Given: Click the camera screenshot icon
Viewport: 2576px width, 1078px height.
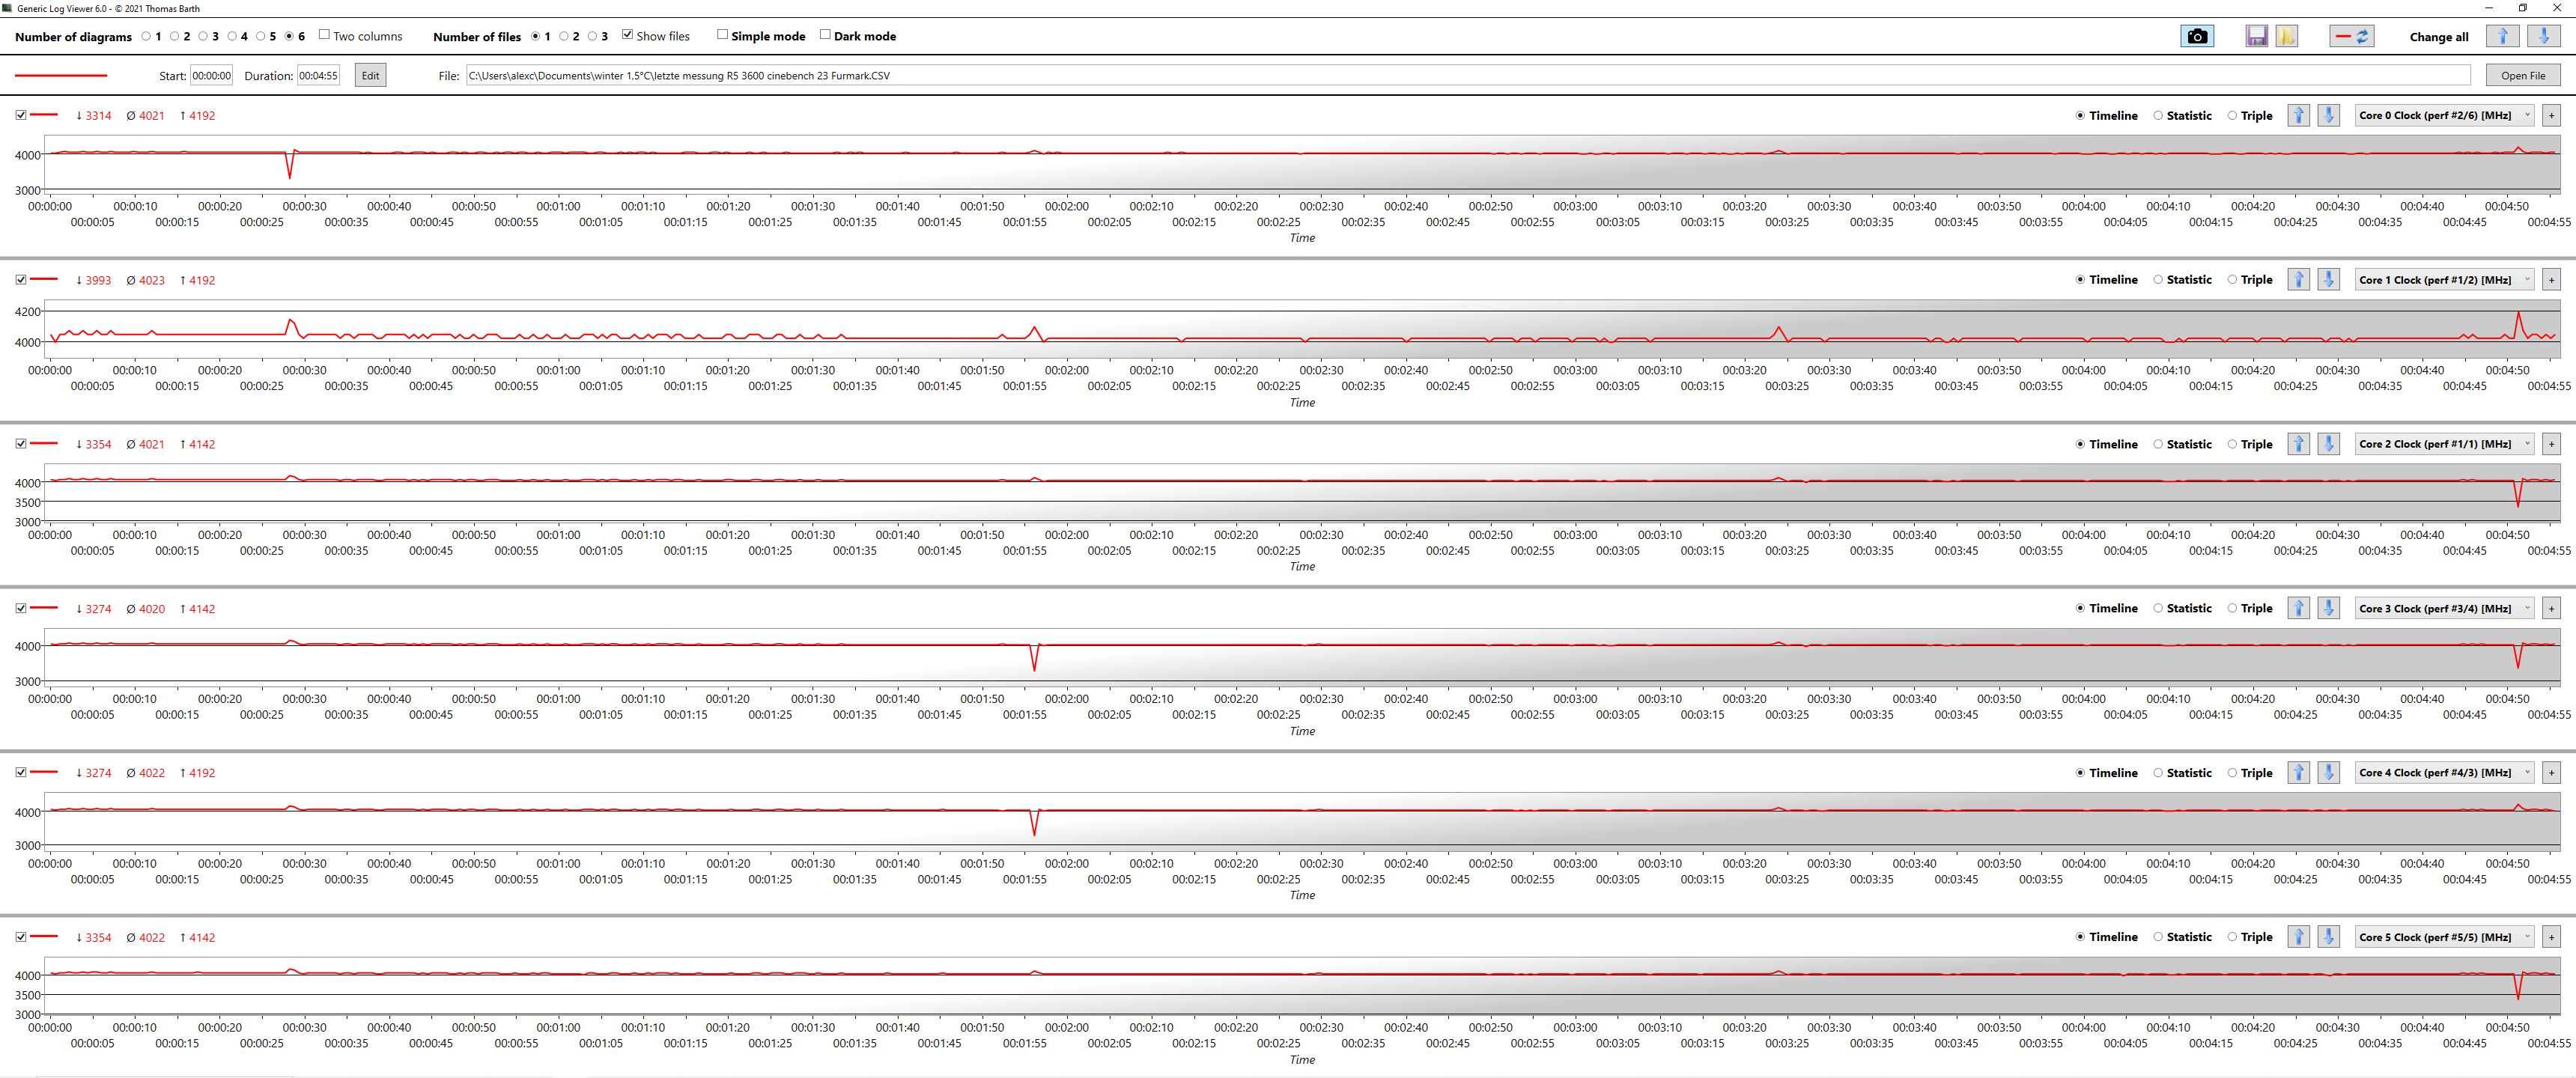Looking at the screenshot, I should (2196, 36).
